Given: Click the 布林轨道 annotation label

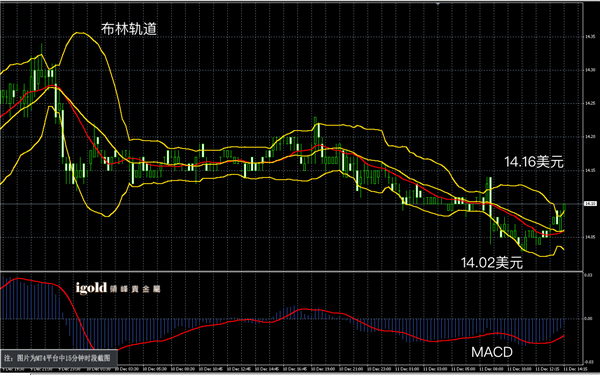Looking at the screenshot, I should pyautogui.click(x=129, y=29).
